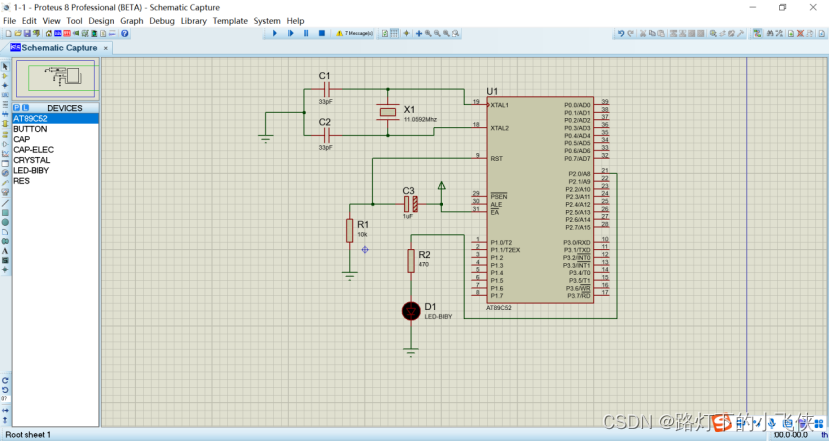Select the Selection Mode arrow tool
This screenshot has width=830, height=441.
coord(5,67)
